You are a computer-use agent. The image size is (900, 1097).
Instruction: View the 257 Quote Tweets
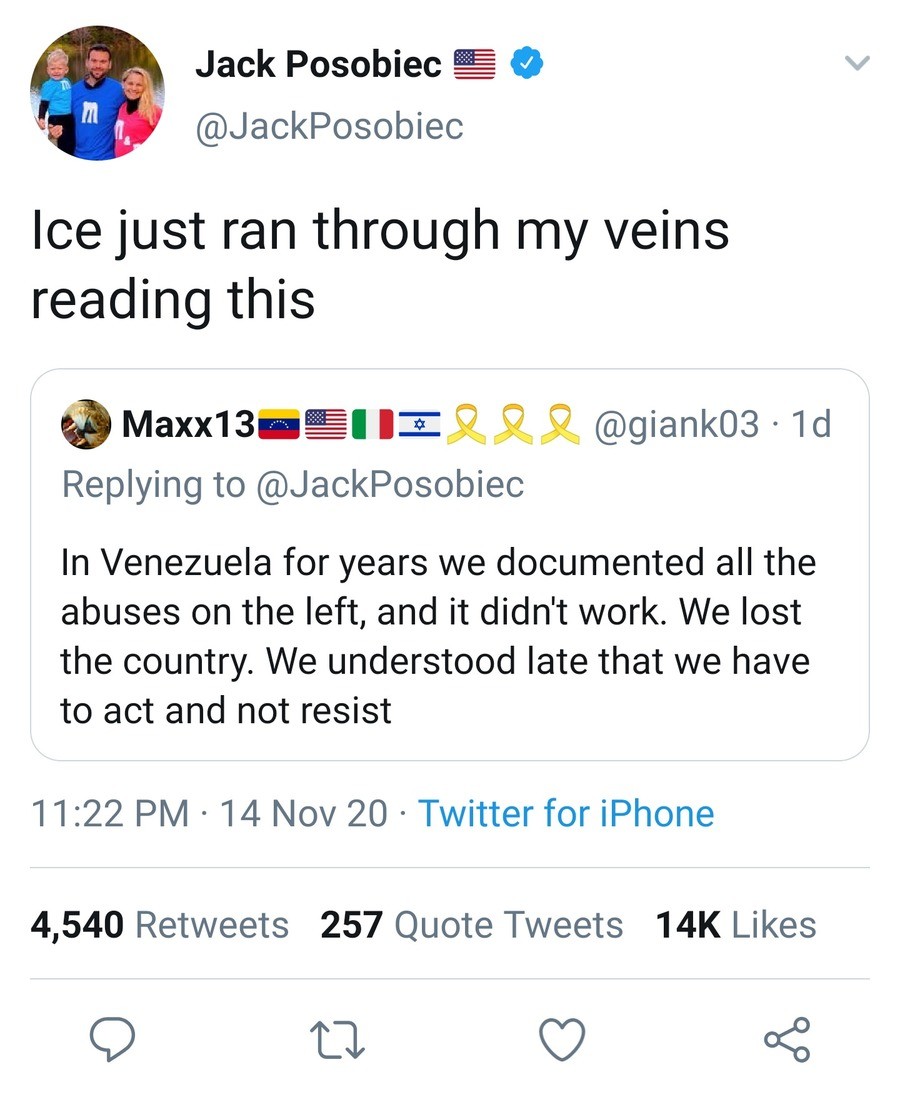471,925
